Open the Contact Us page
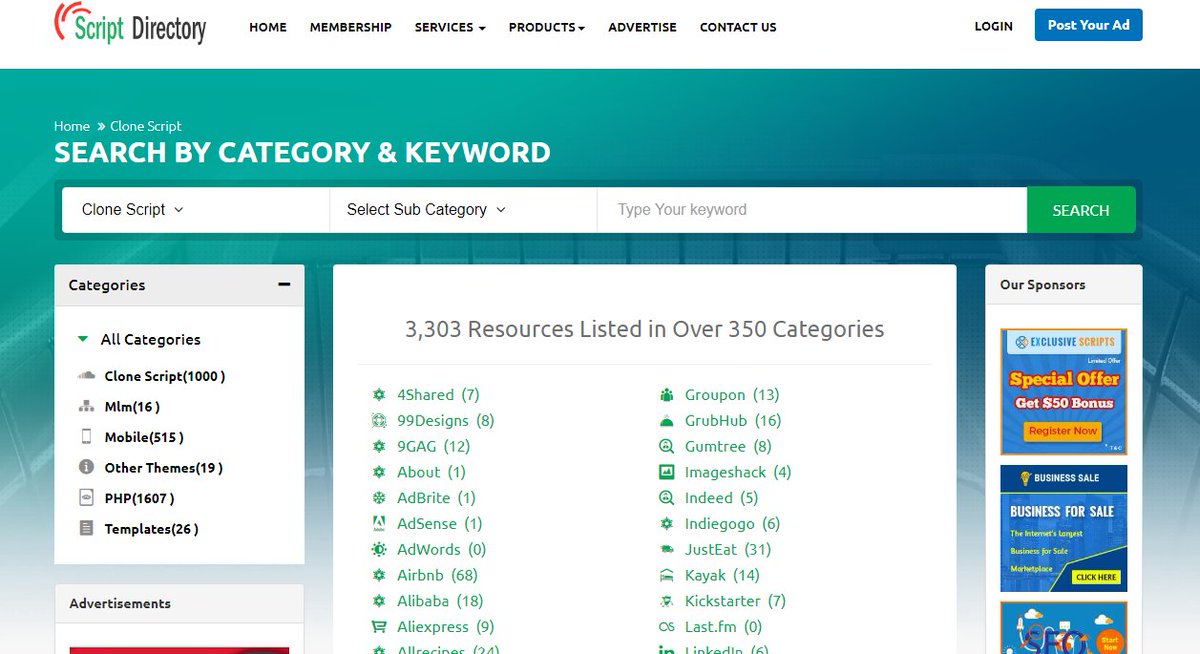Image resolution: width=1200 pixels, height=654 pixels. [x=738, y=27]
